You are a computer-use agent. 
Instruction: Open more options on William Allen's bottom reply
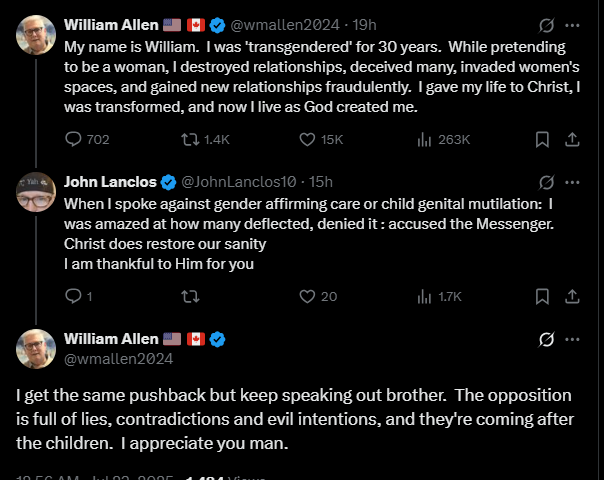pos(573,339)
